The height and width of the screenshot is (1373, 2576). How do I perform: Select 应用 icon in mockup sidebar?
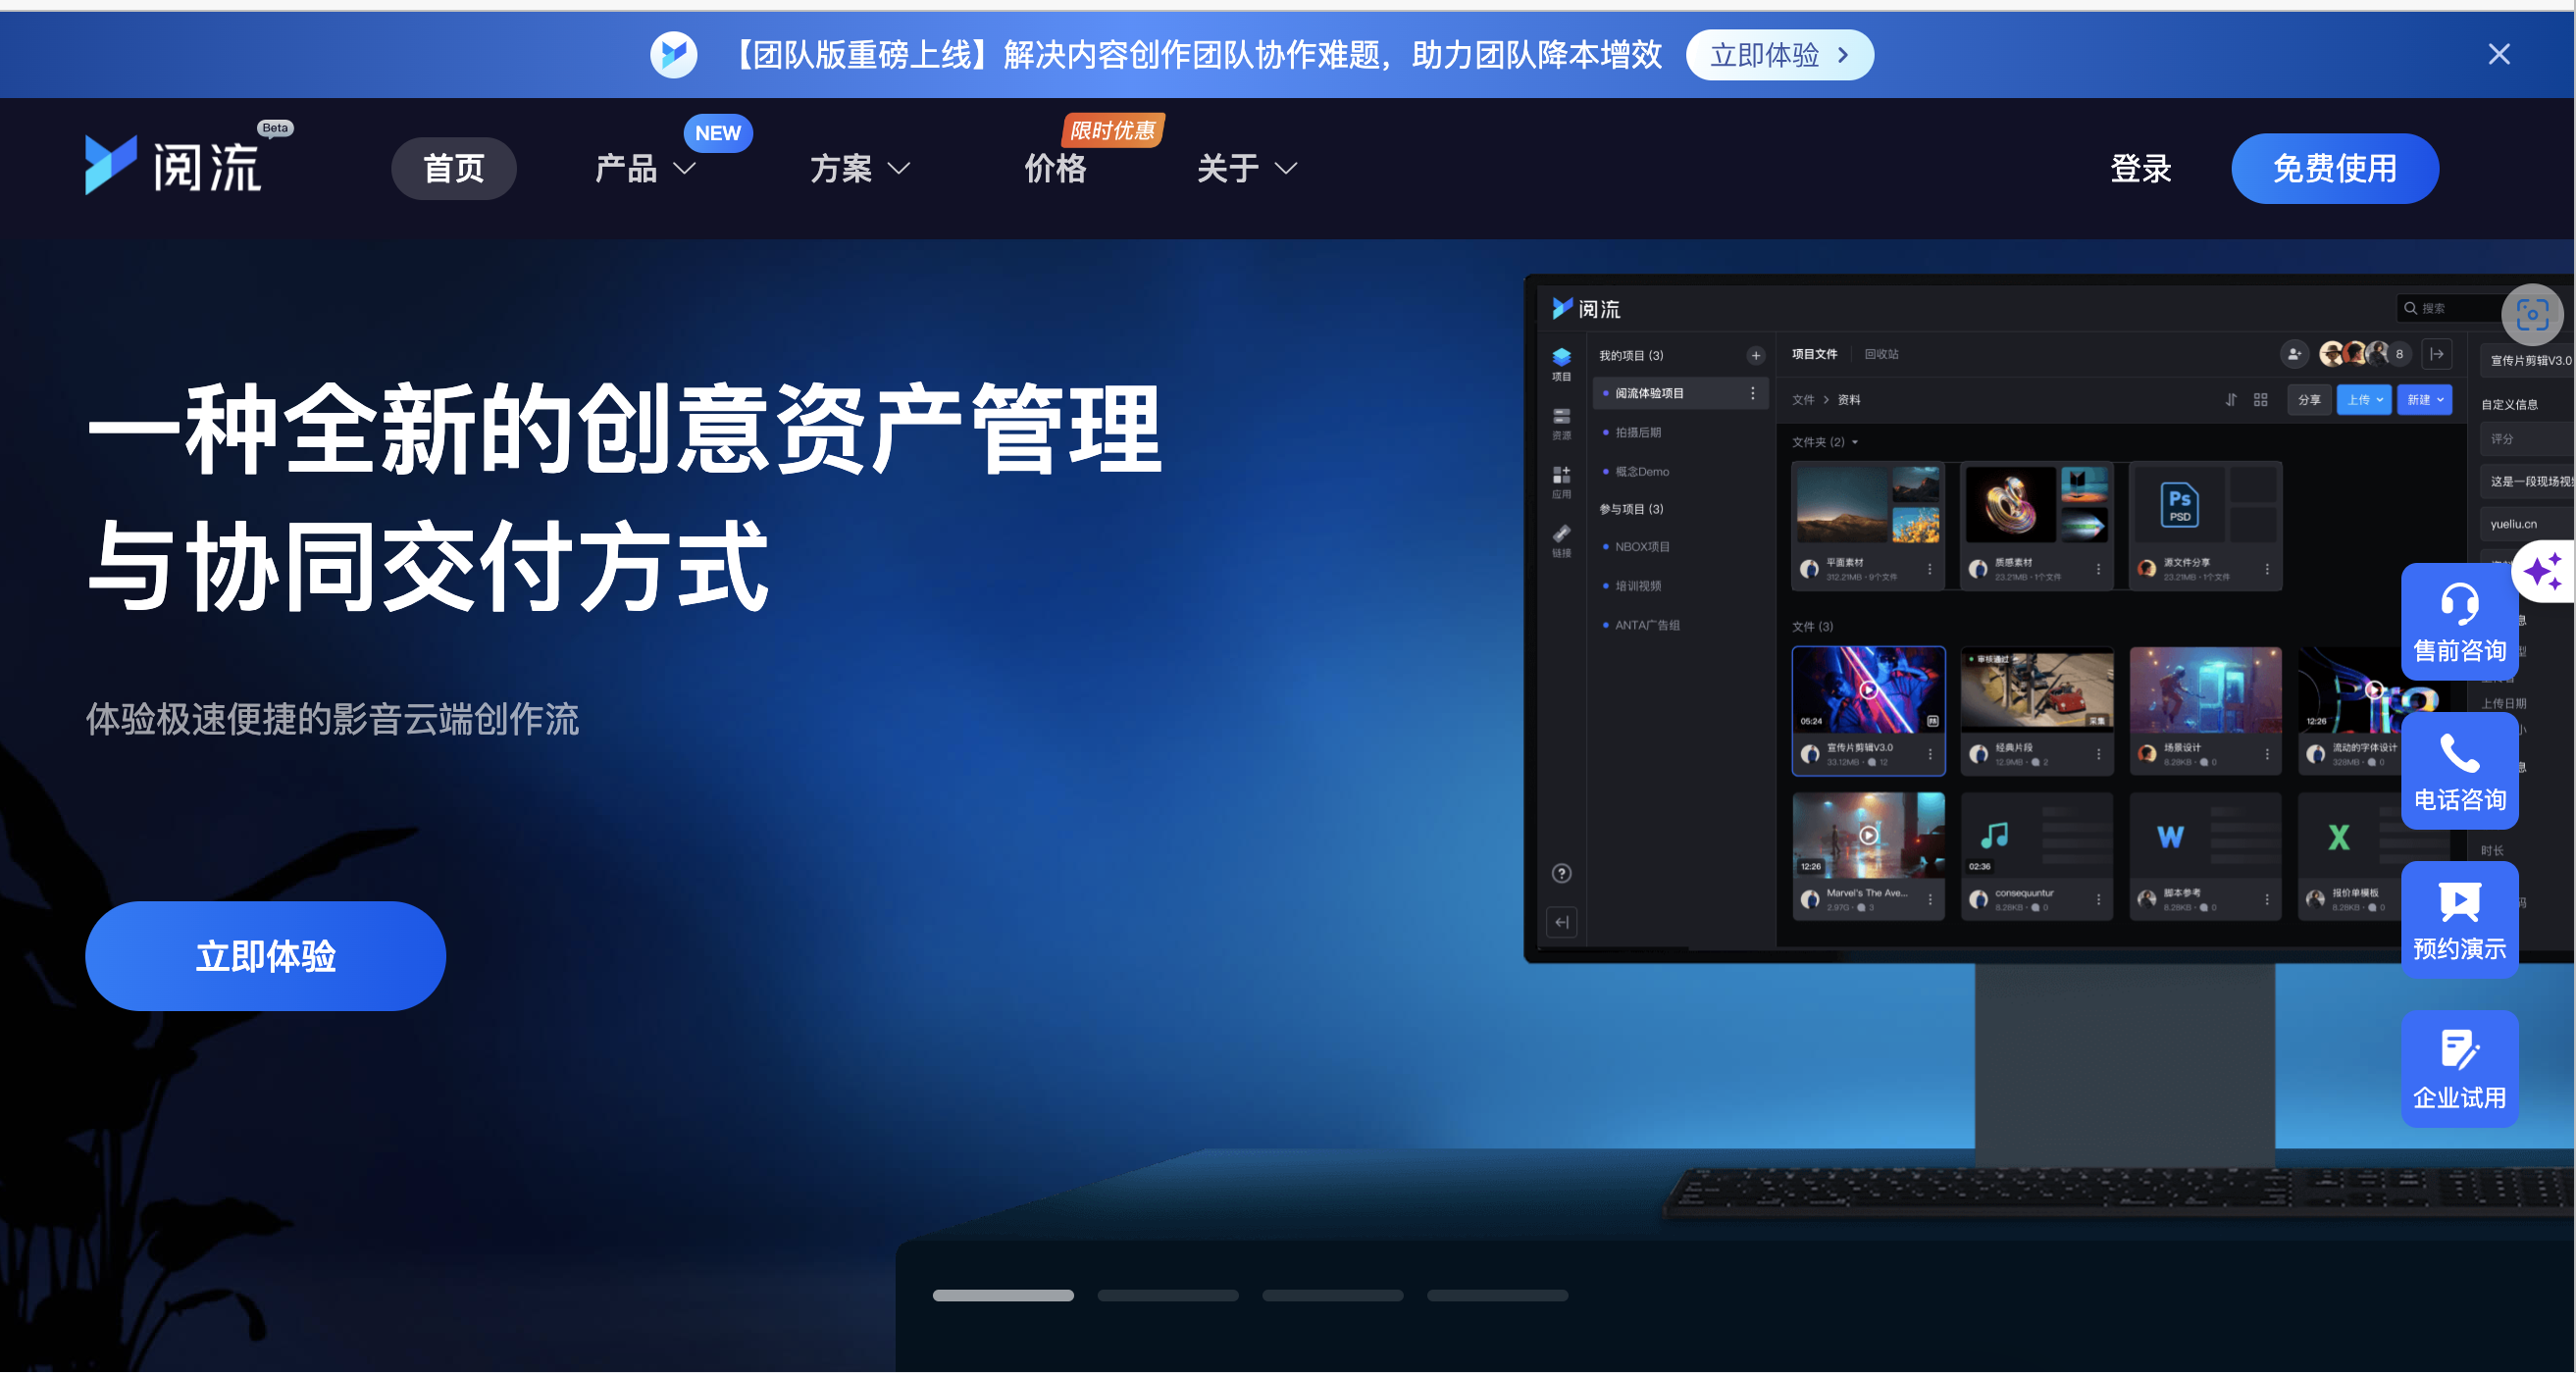pyautogui.click(x=1561, y=482)
